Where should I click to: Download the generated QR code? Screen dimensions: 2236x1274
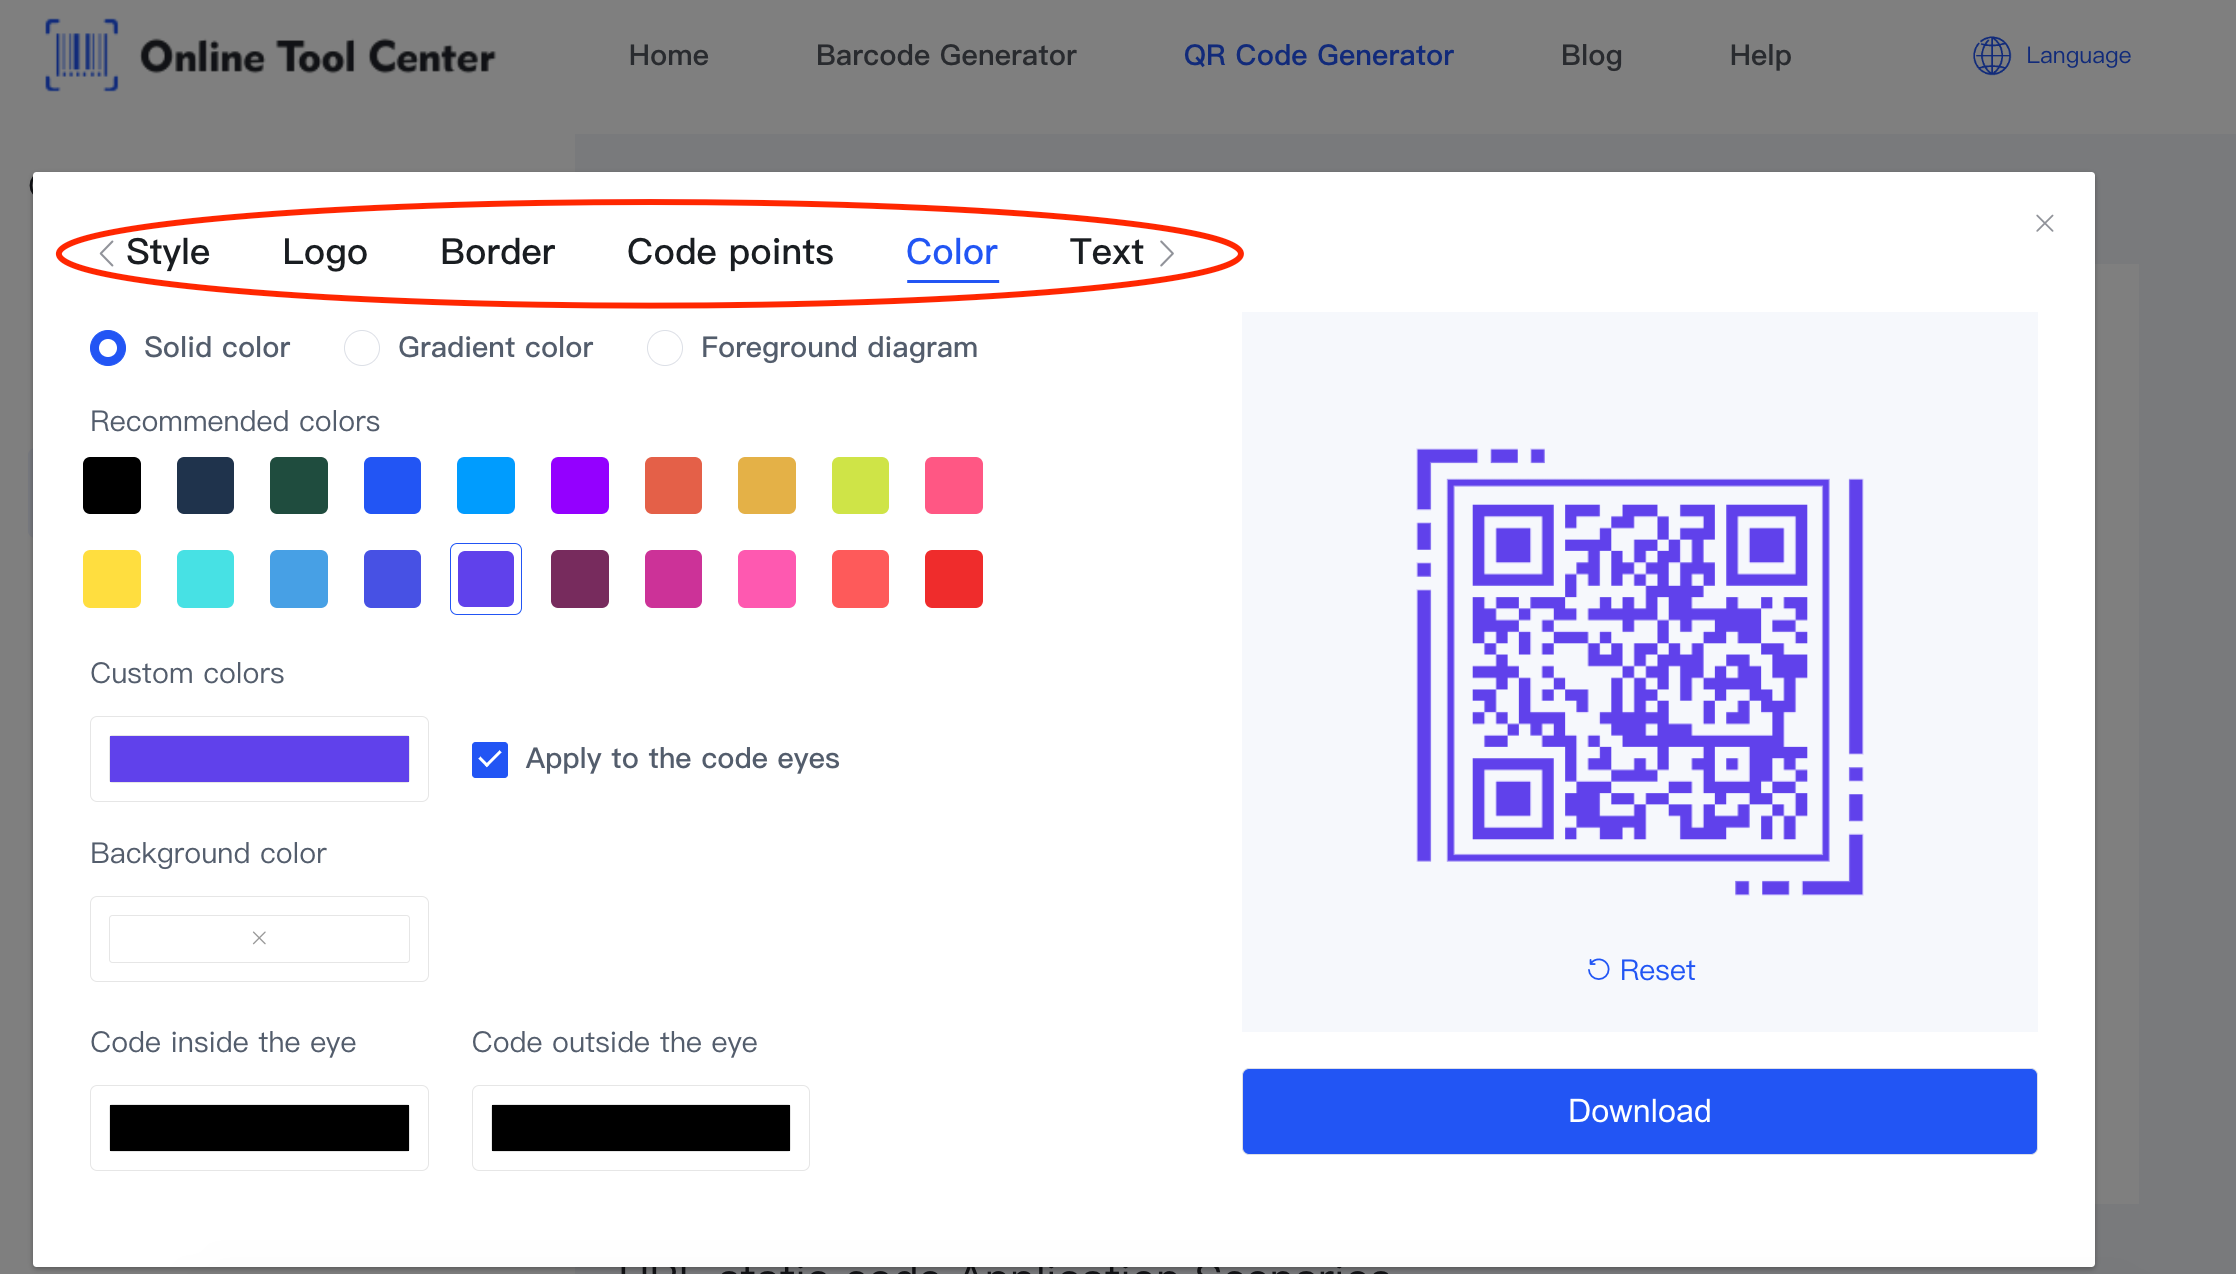pos(1639,1111)
